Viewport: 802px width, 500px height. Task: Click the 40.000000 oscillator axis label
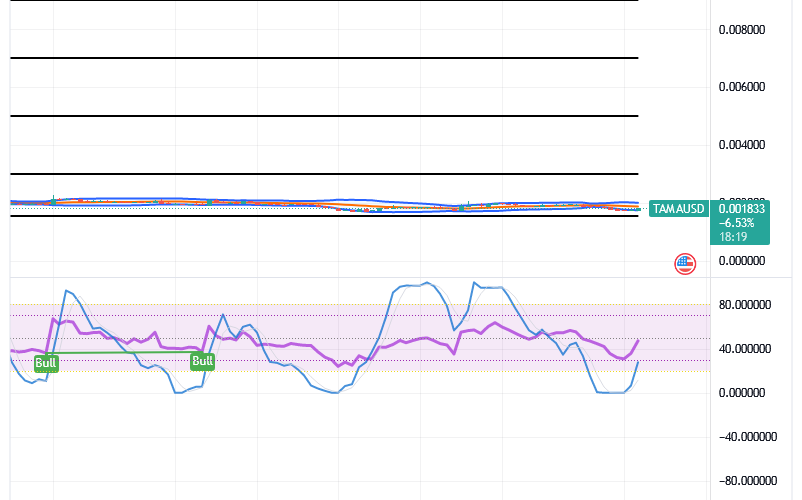745,349
